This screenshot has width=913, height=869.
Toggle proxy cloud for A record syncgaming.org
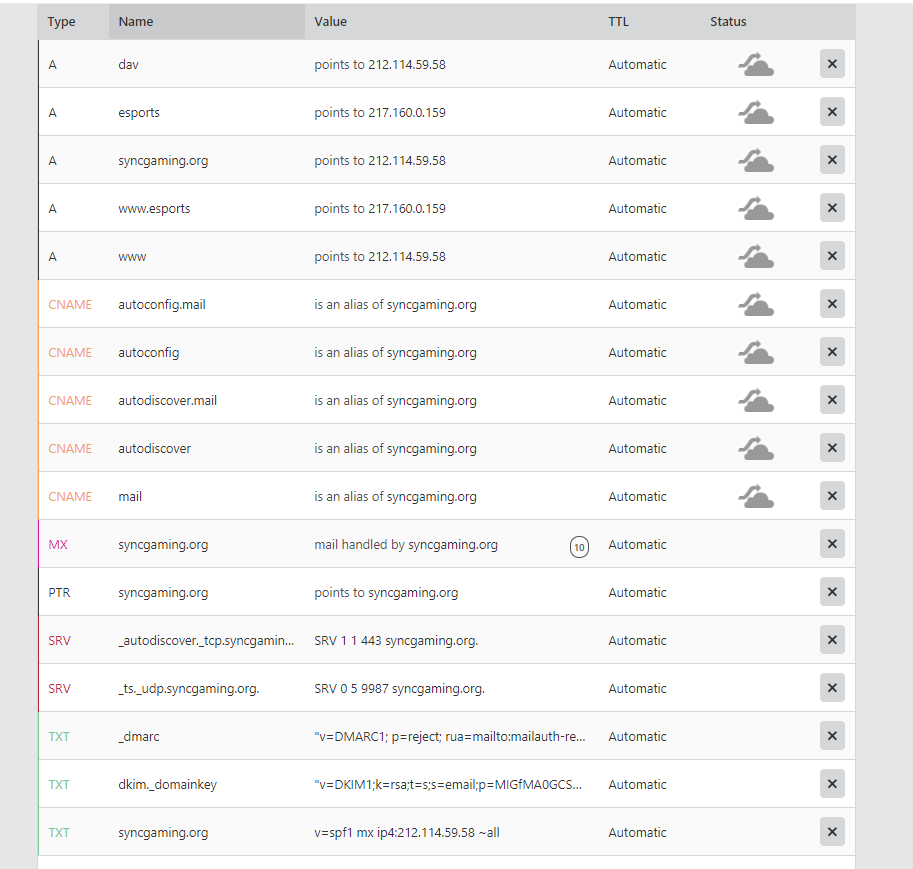point(756,160)
